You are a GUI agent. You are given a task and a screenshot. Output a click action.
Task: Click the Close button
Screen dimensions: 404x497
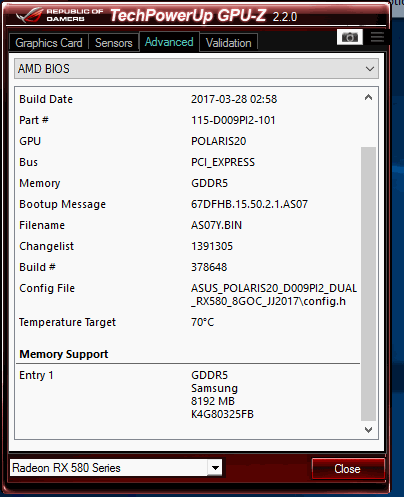pyautogui.click(x=348, y=469)
